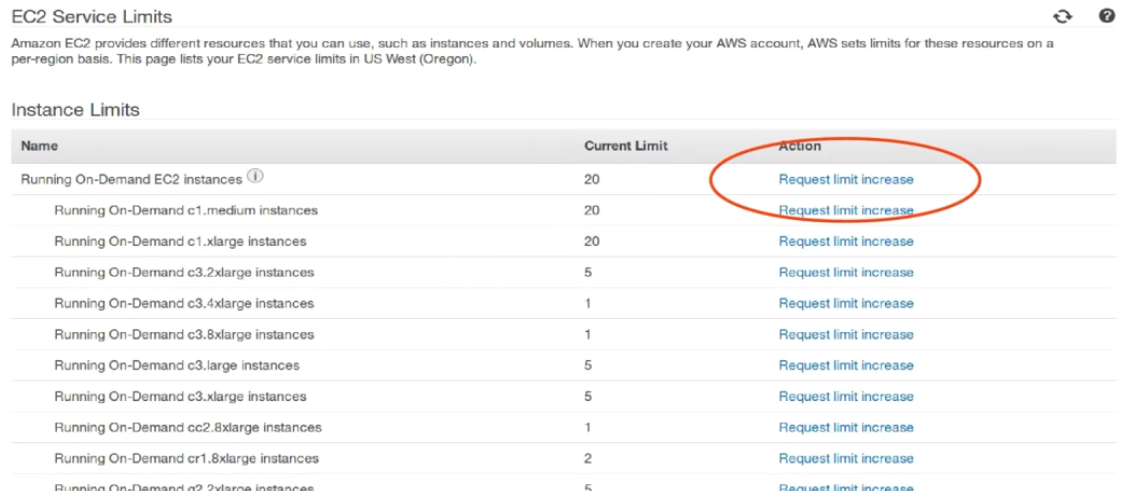Click limit value 20 in c1.medium row
1122x491 pixels.
(592, 210)
